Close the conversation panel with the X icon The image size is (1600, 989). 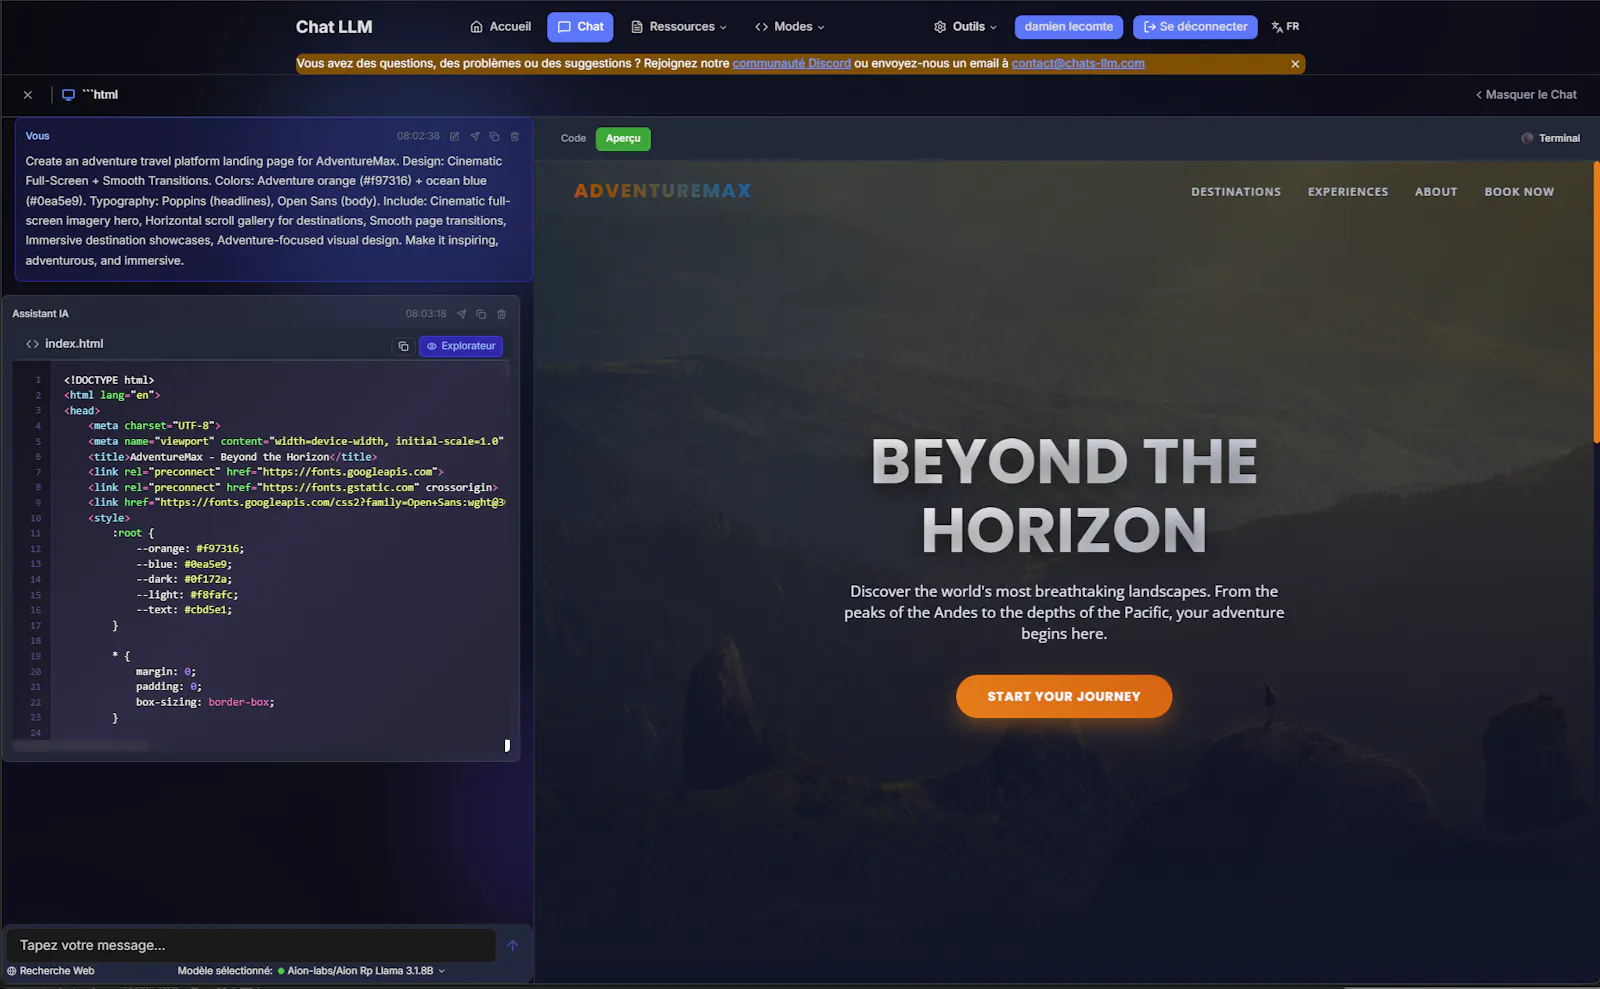[28, 95]
